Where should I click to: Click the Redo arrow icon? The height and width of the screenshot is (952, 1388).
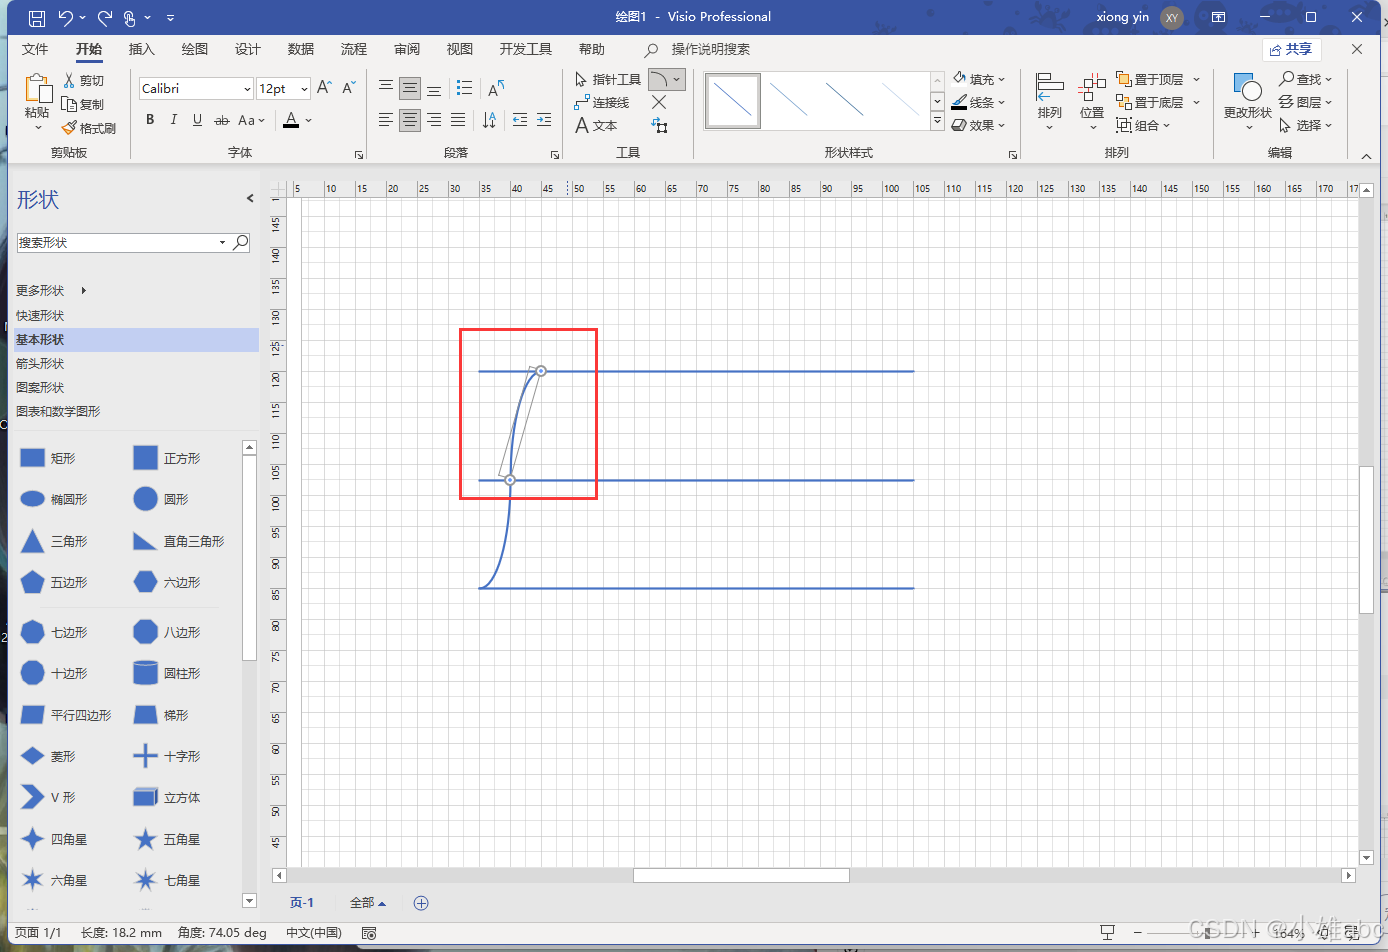point(104,17)
